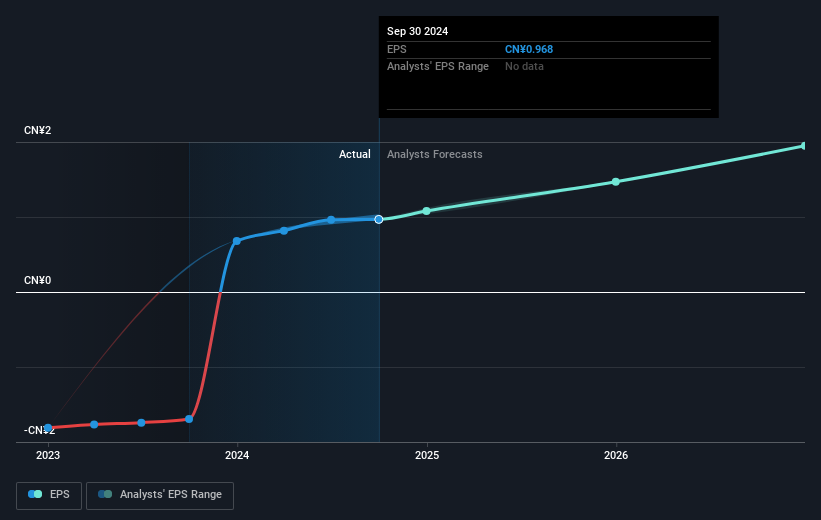
Task: Click the 2023 x-axis label
Action: 48,456
